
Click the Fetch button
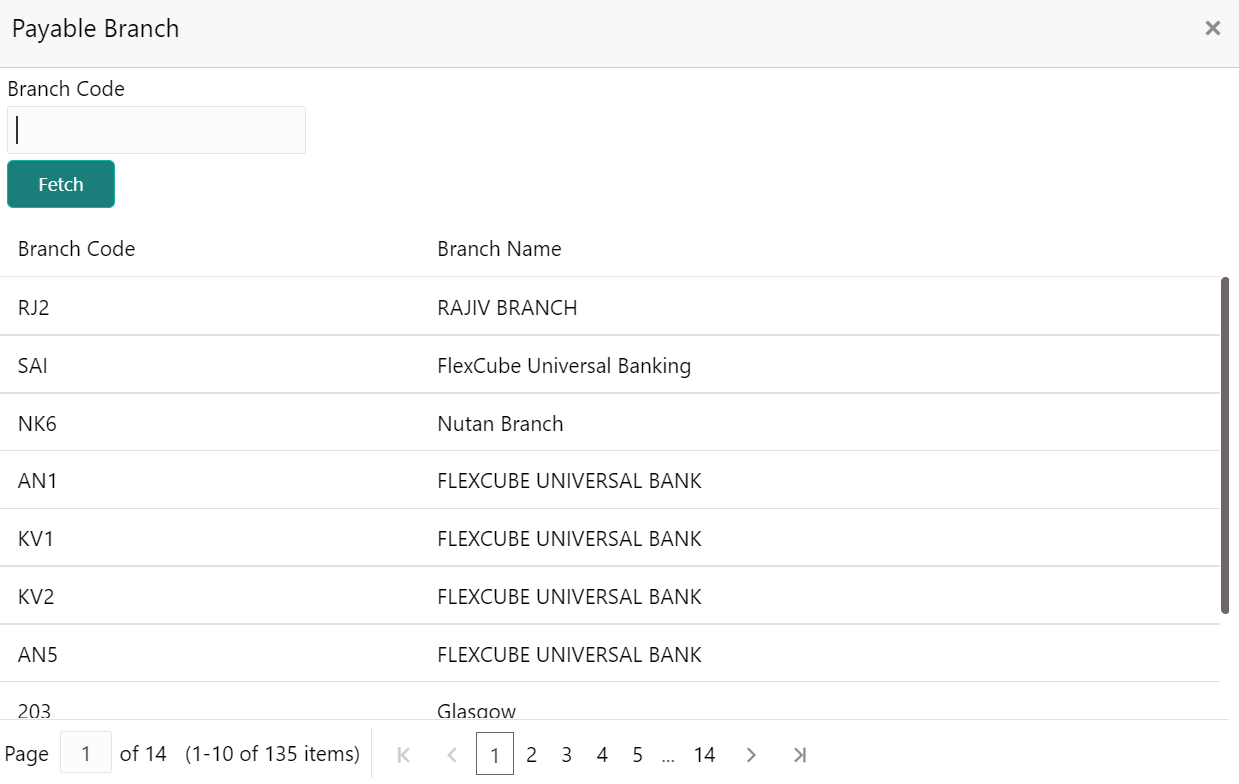tap(61, 184)
